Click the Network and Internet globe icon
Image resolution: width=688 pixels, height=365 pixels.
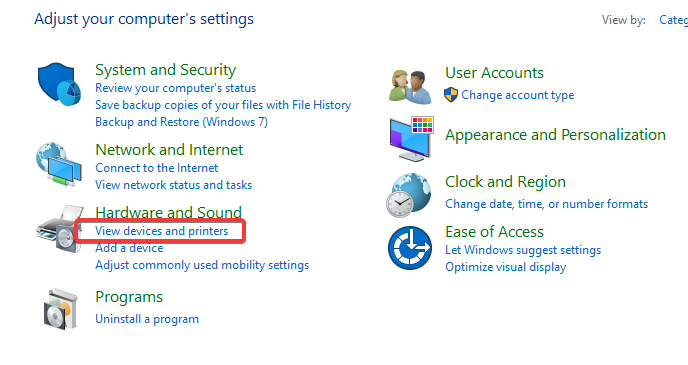click(x=59, y=165)
